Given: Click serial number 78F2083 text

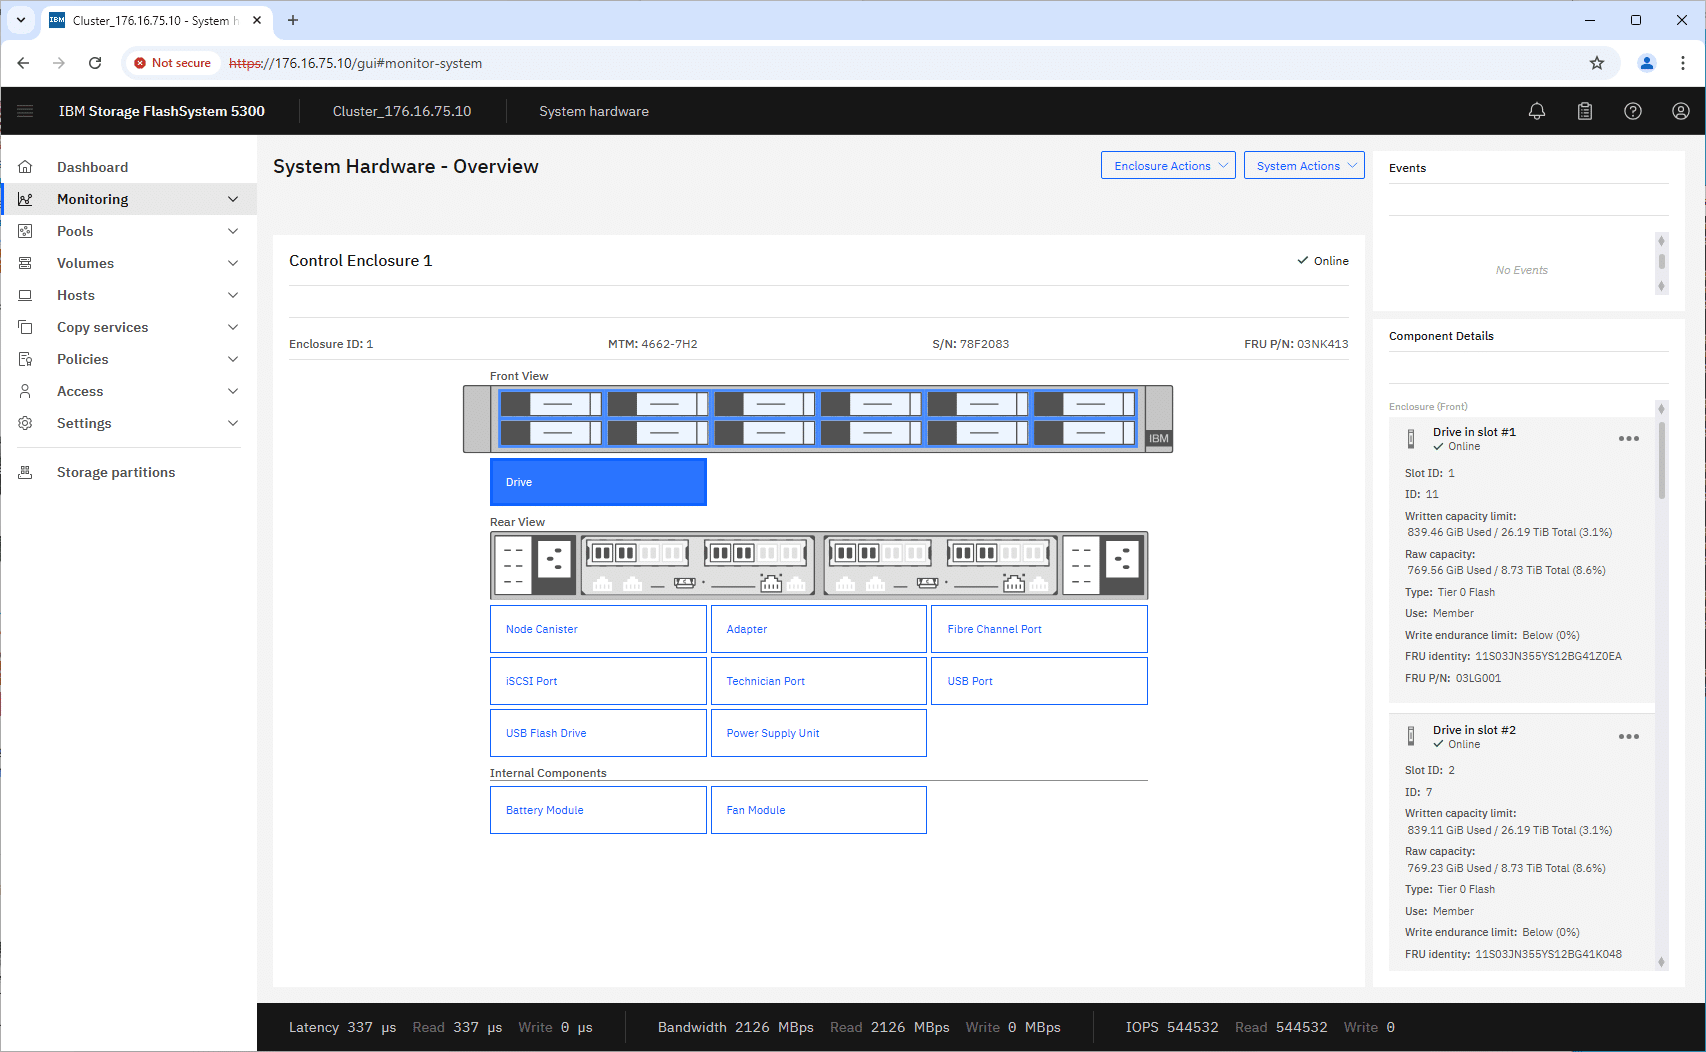Looking at the screenshot, I should pos(984,344).
